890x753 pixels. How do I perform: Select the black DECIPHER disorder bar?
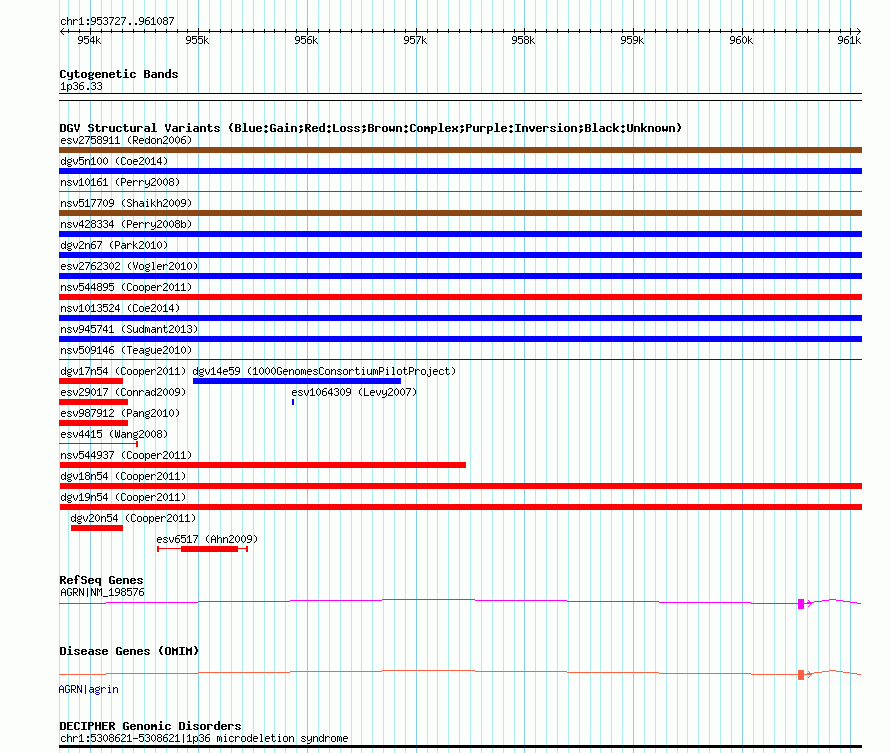coord(460,747)
